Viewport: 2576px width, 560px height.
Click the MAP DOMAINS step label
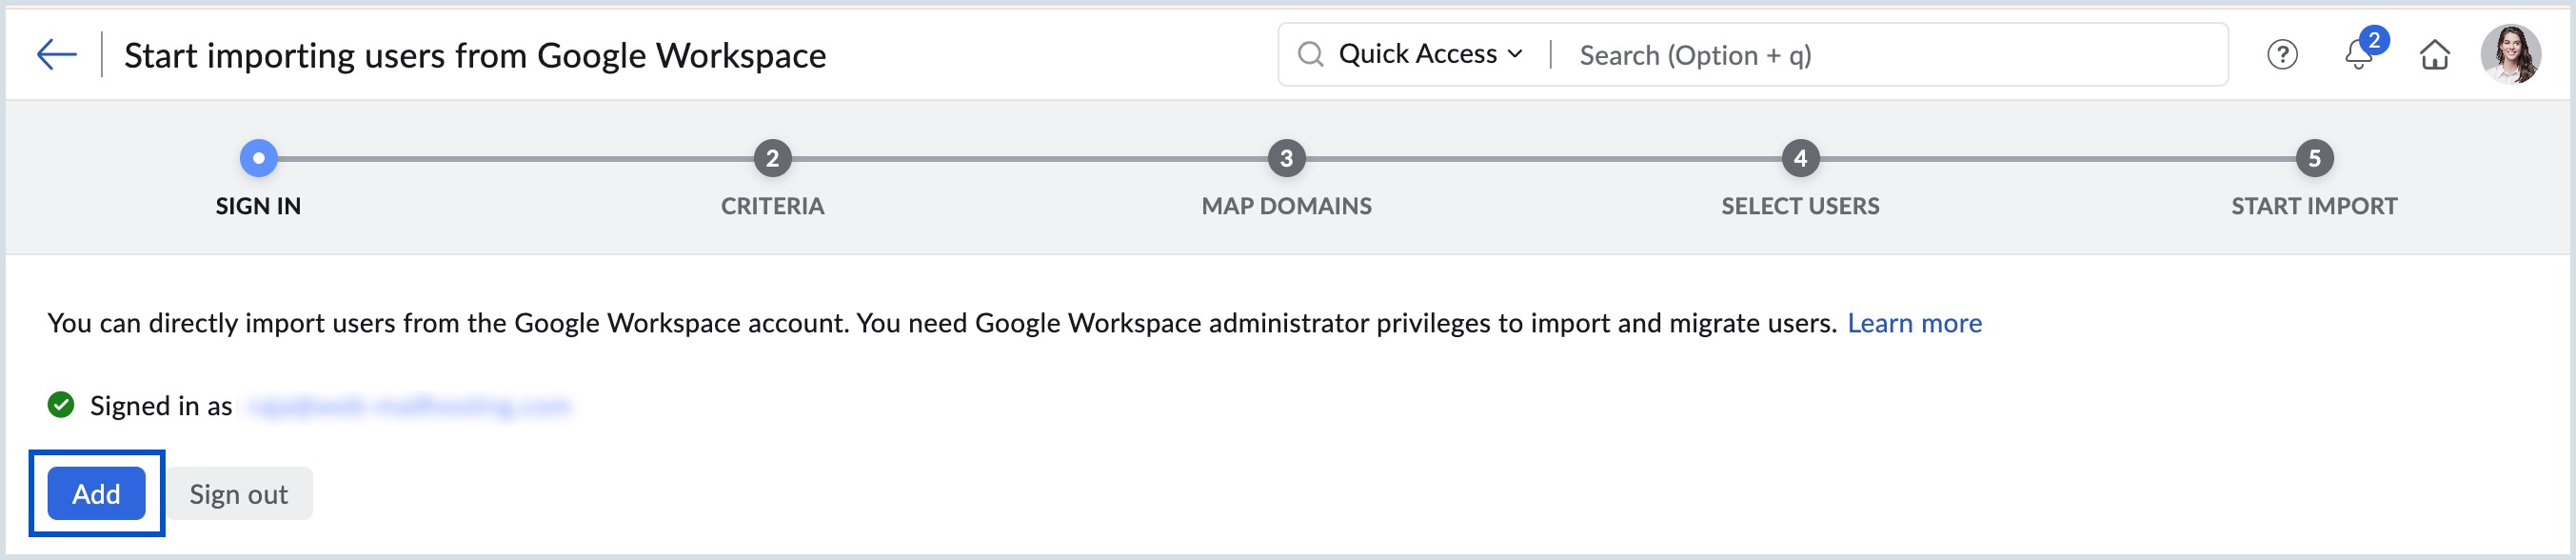coord(1287,206)
